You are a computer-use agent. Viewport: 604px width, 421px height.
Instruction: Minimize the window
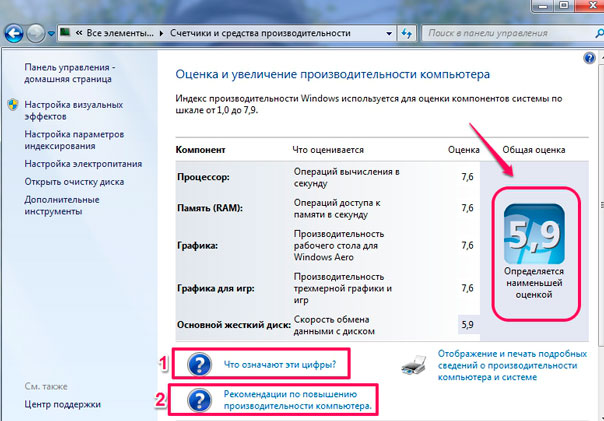point(544,6)
